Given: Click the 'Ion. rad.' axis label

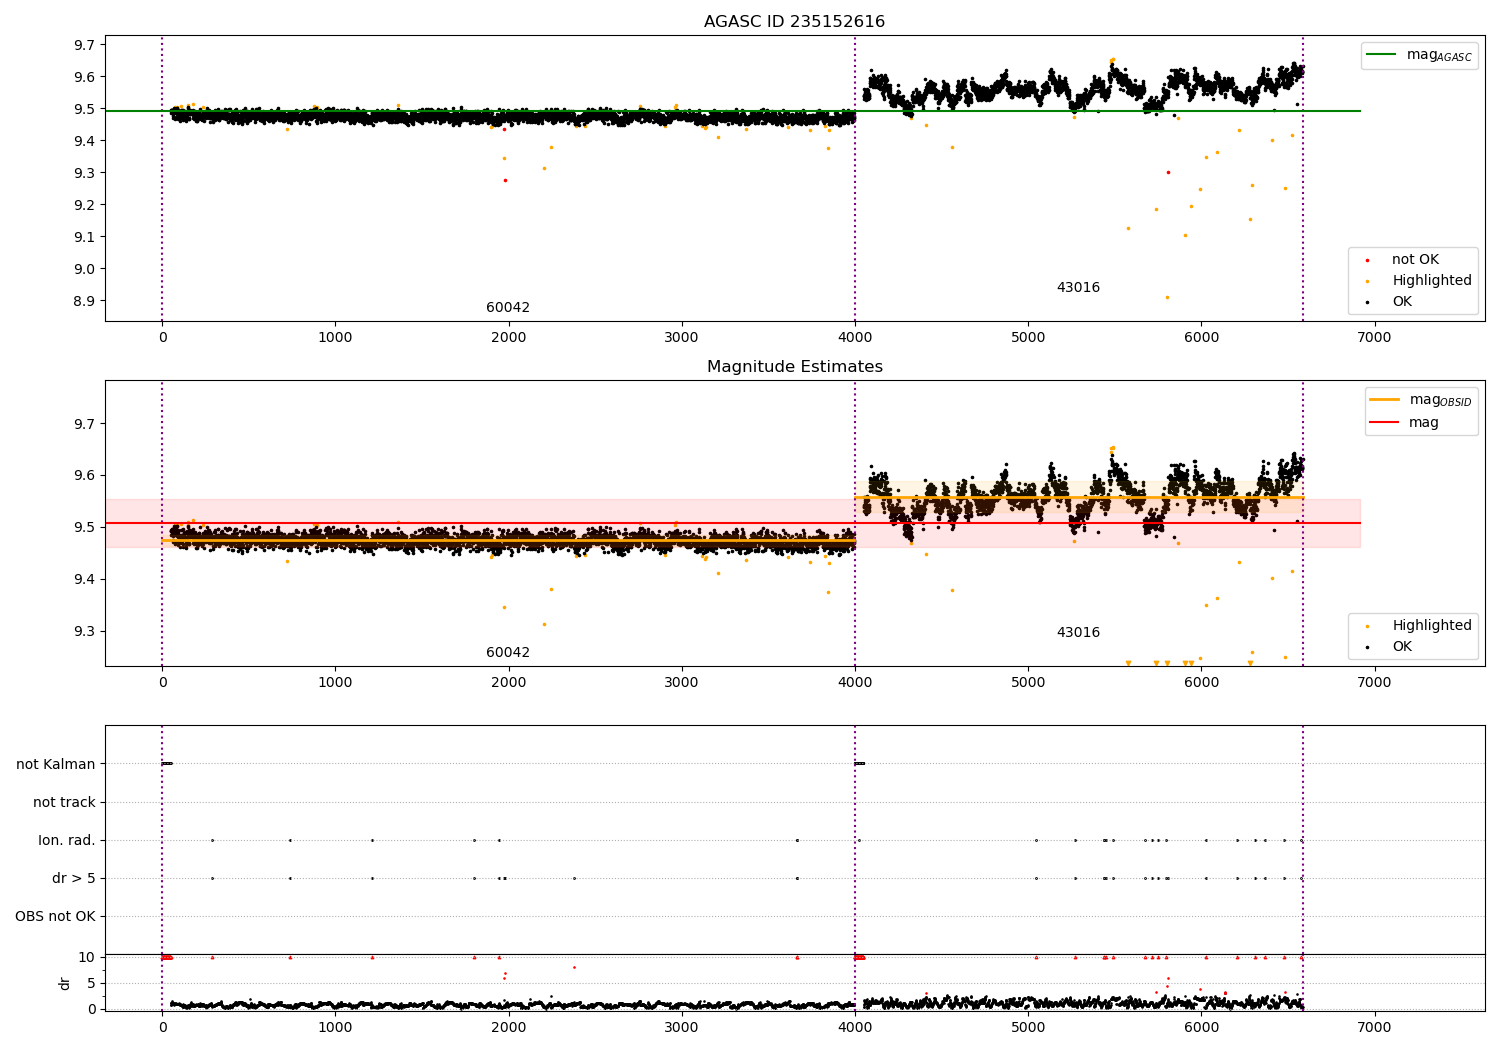Looking at the screenshot, I should 67,840.
